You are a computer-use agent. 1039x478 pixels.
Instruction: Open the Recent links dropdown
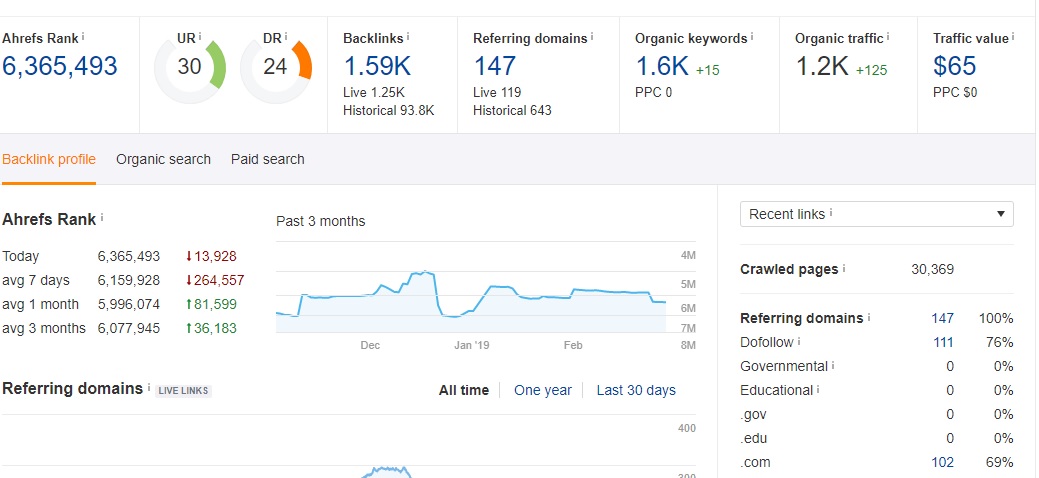pyautogui.click(x=877, y=214)
